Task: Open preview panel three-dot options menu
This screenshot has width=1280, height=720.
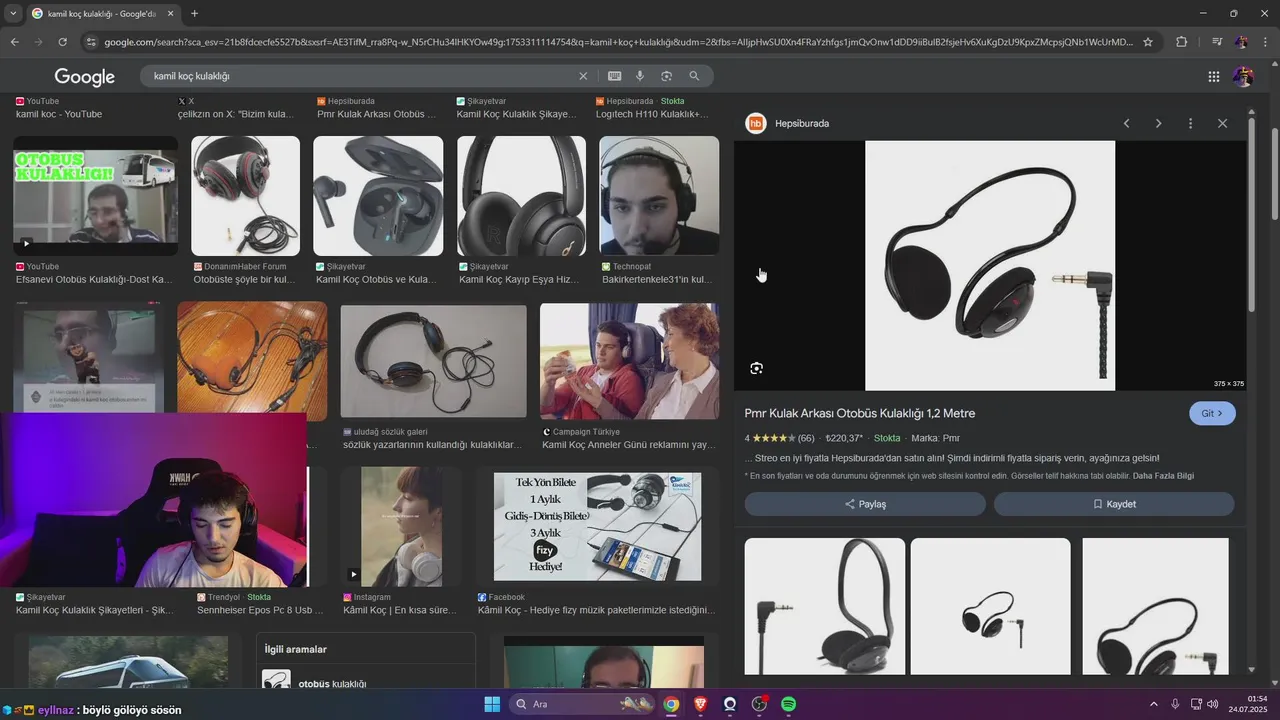Action: [1190, 123]
